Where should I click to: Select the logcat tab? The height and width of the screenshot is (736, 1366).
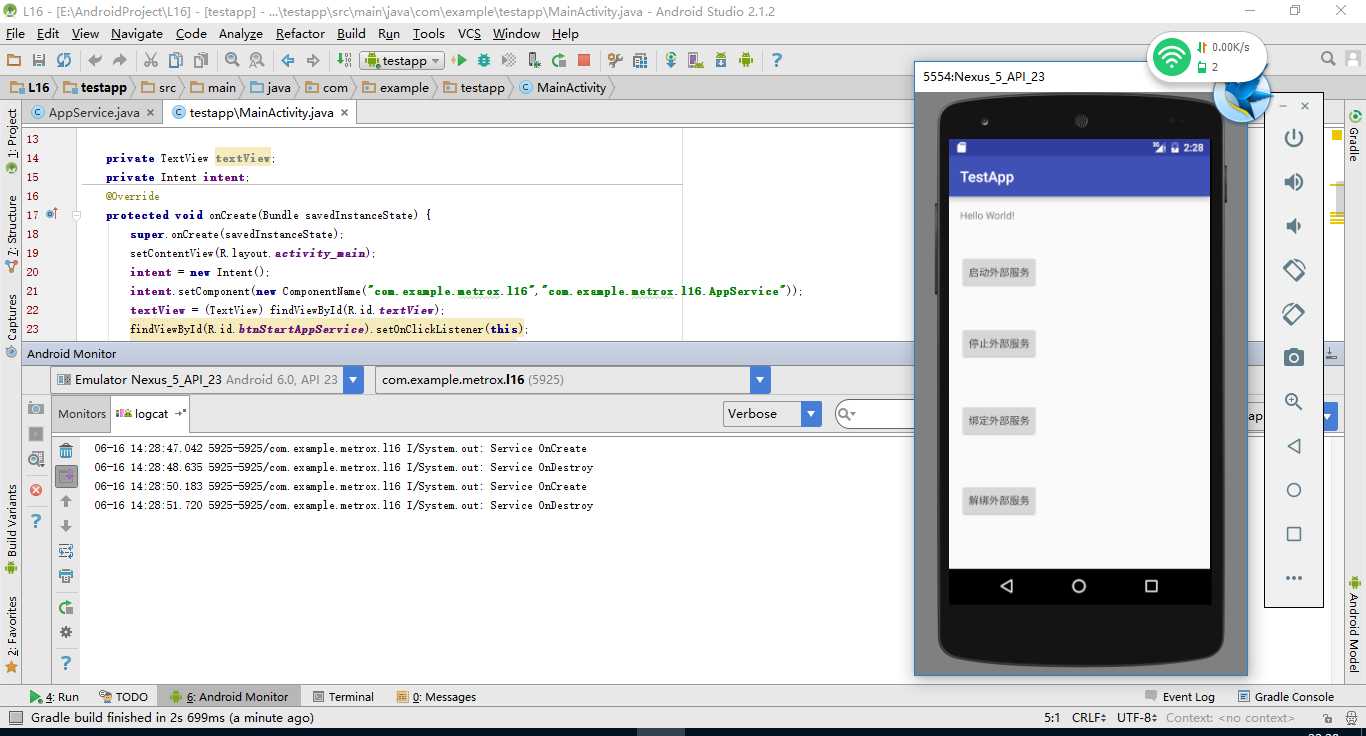pos(148,414)
